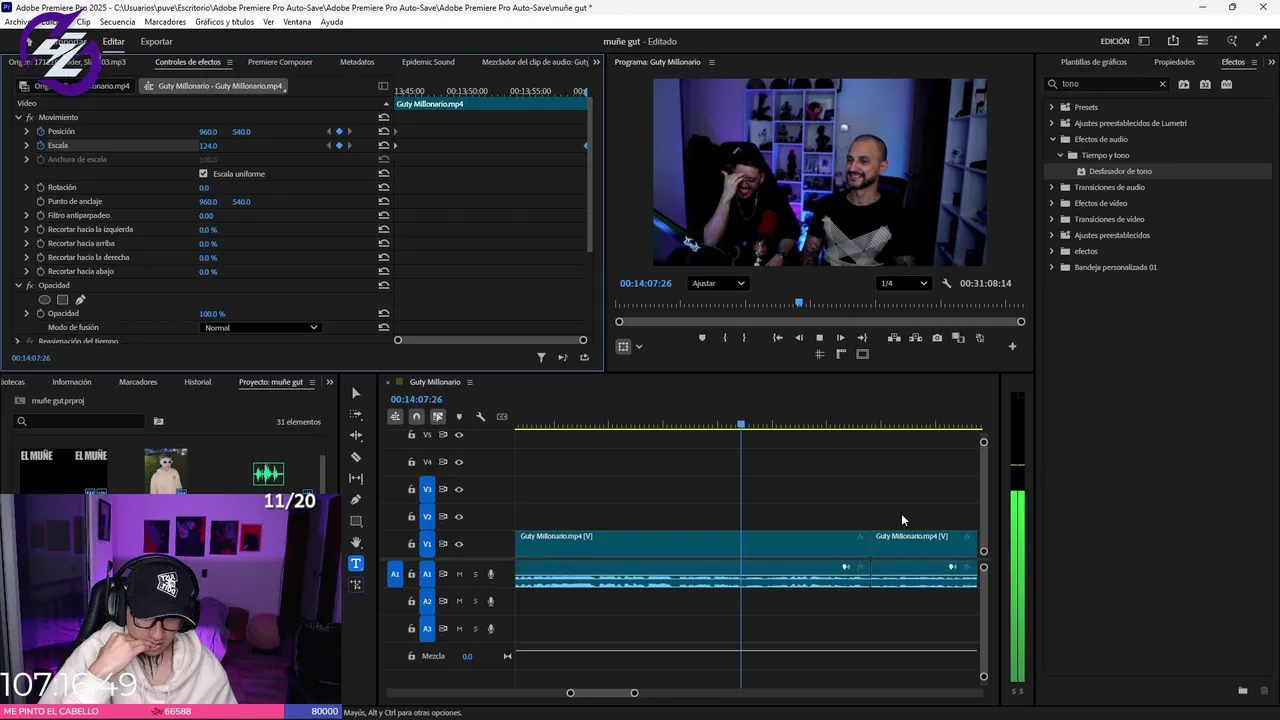Expand the Escala property
The height and width of the screenshot is (720, 1280).
pyautogui.click(x=27, y=145)
